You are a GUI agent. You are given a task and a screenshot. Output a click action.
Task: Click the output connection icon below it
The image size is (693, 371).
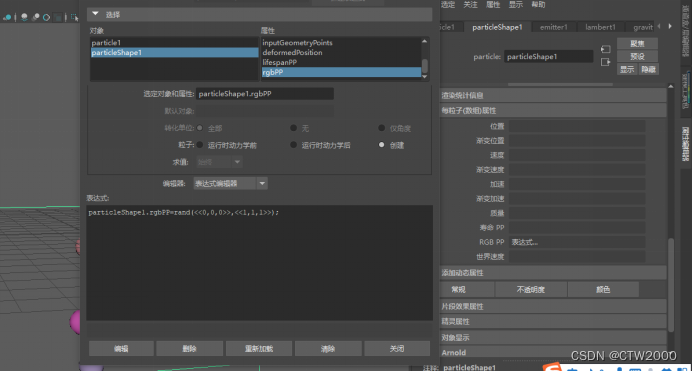(x=605, y=62)
